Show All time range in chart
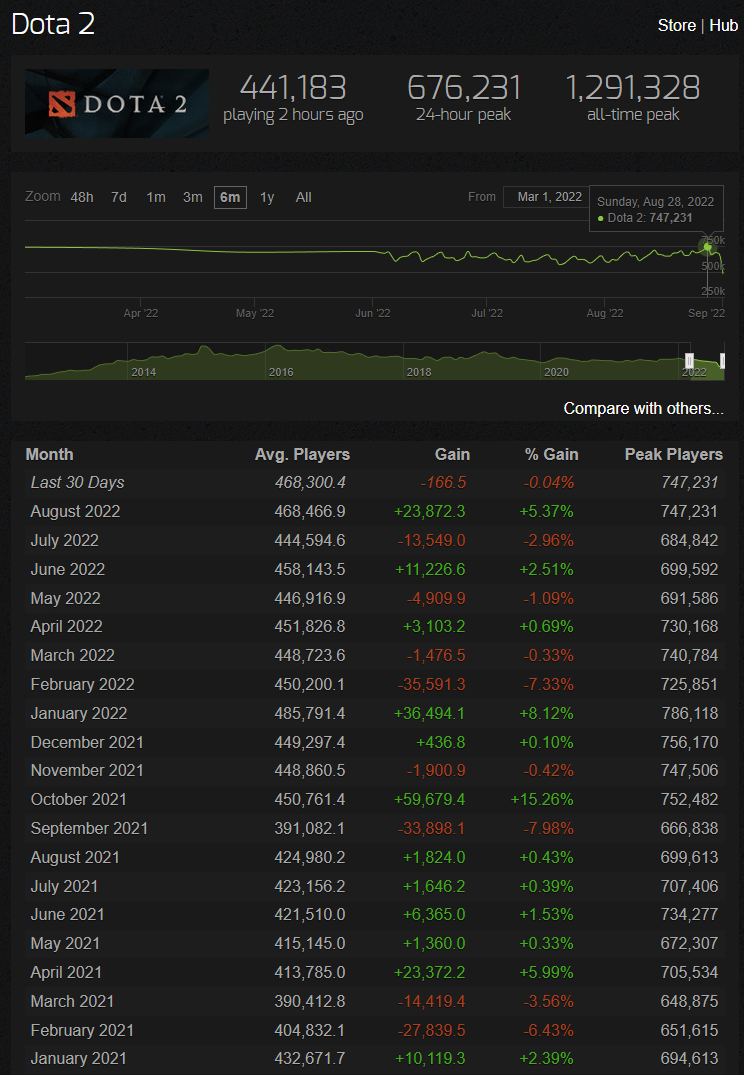This screenshot has height=1075, width=744. (303, 197)
